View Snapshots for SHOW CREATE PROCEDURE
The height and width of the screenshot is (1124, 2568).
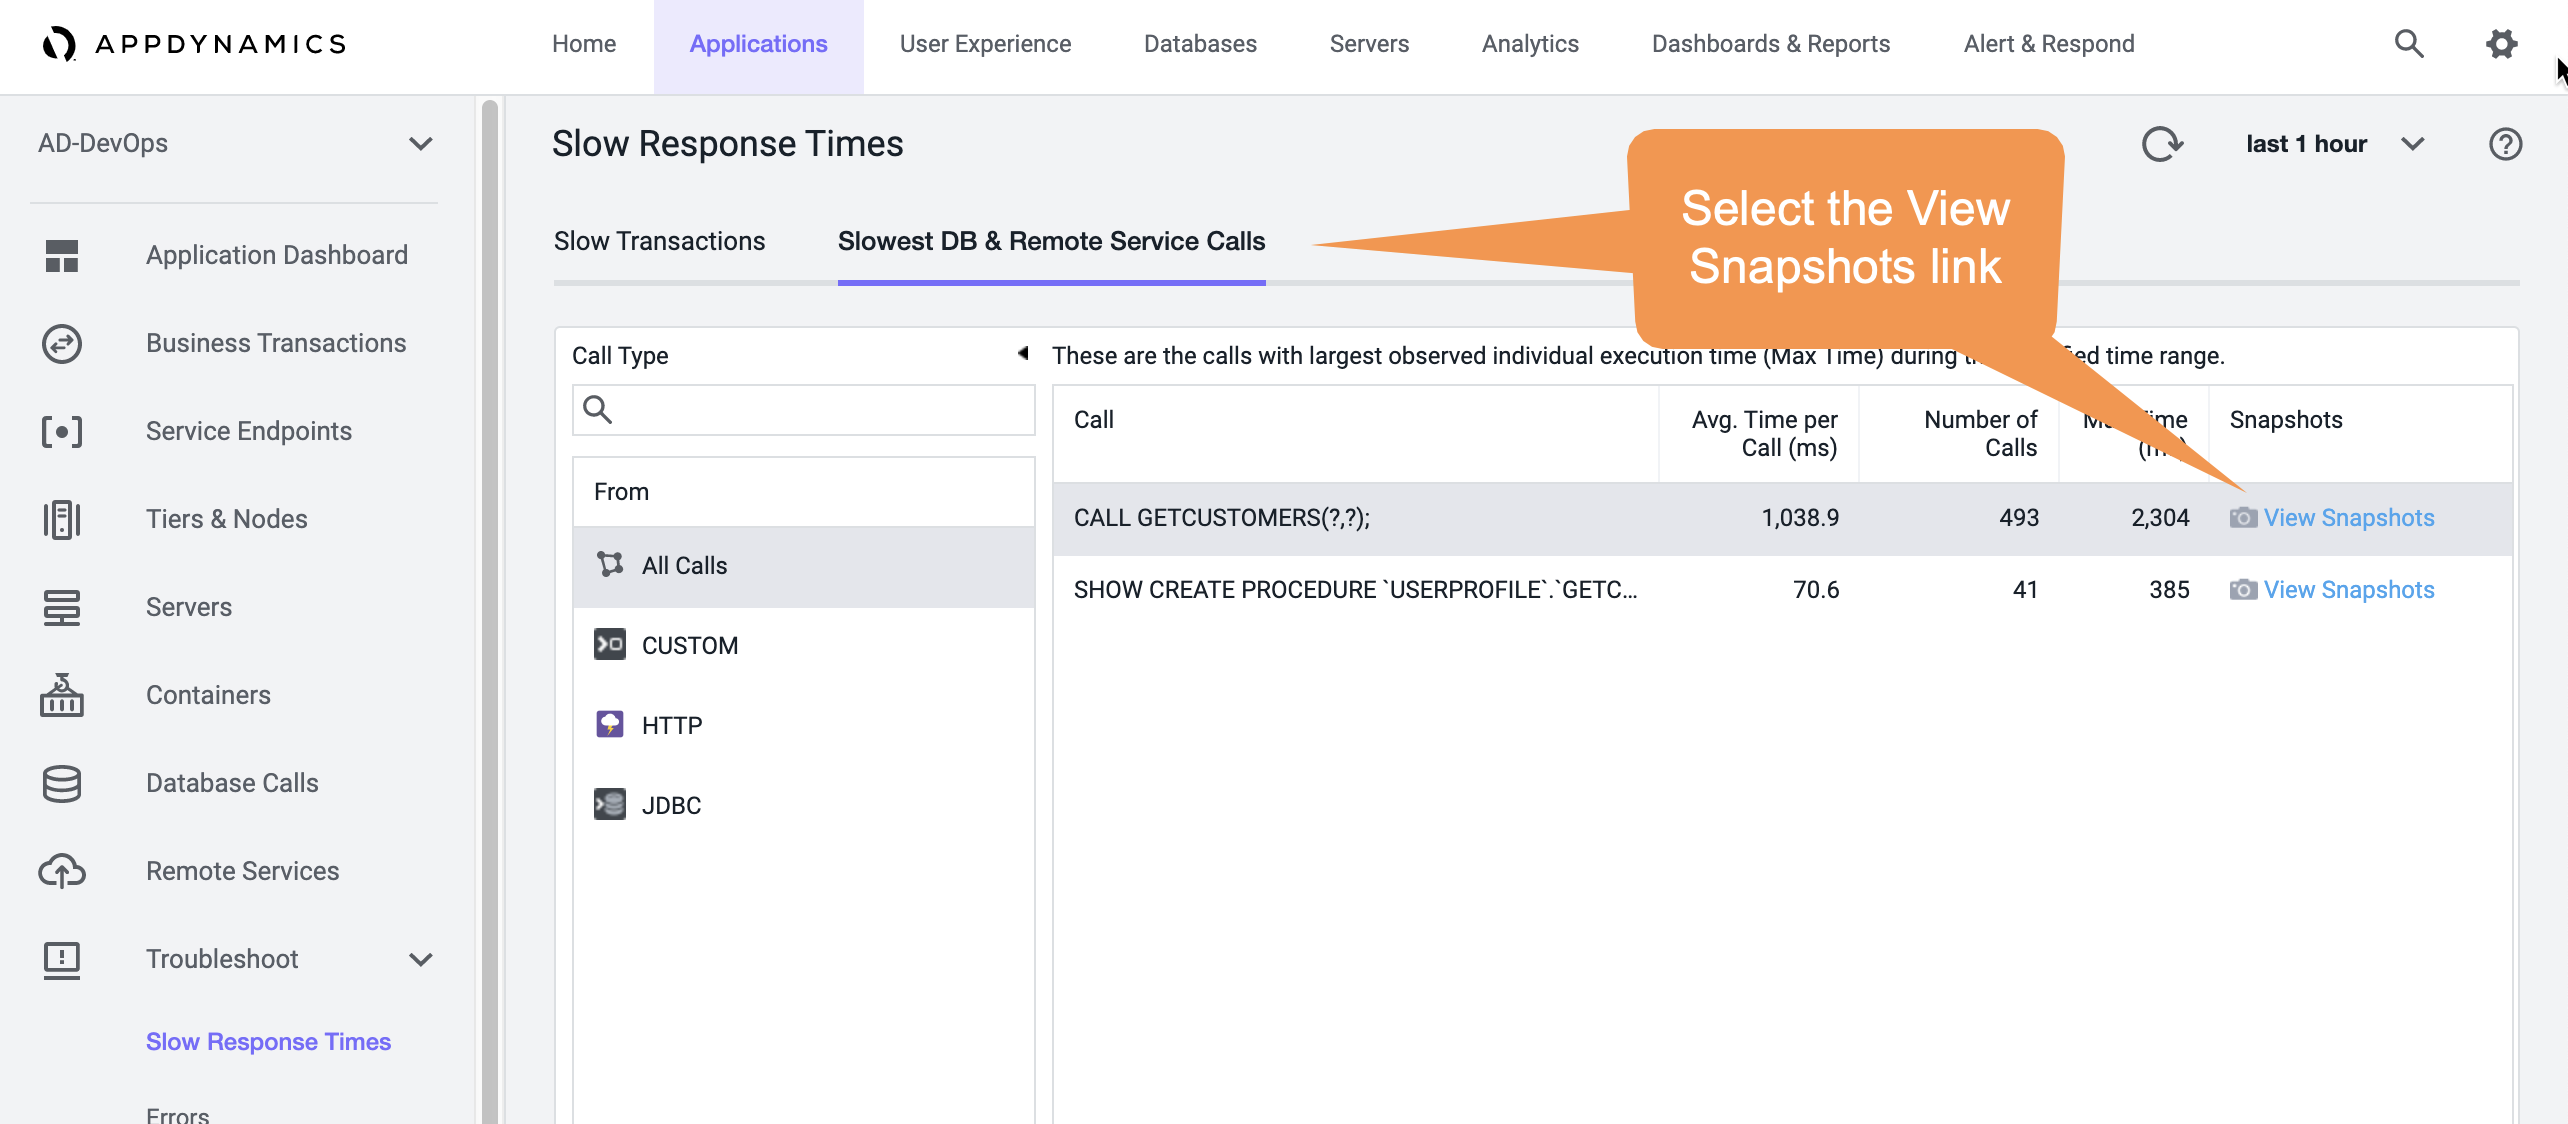point(2349,590)
